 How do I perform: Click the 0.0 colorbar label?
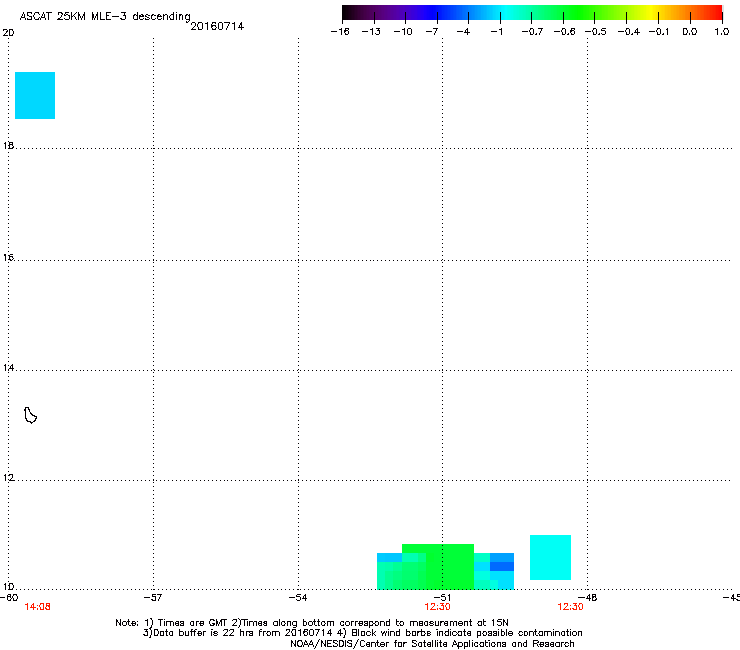[x=690, y=32]
